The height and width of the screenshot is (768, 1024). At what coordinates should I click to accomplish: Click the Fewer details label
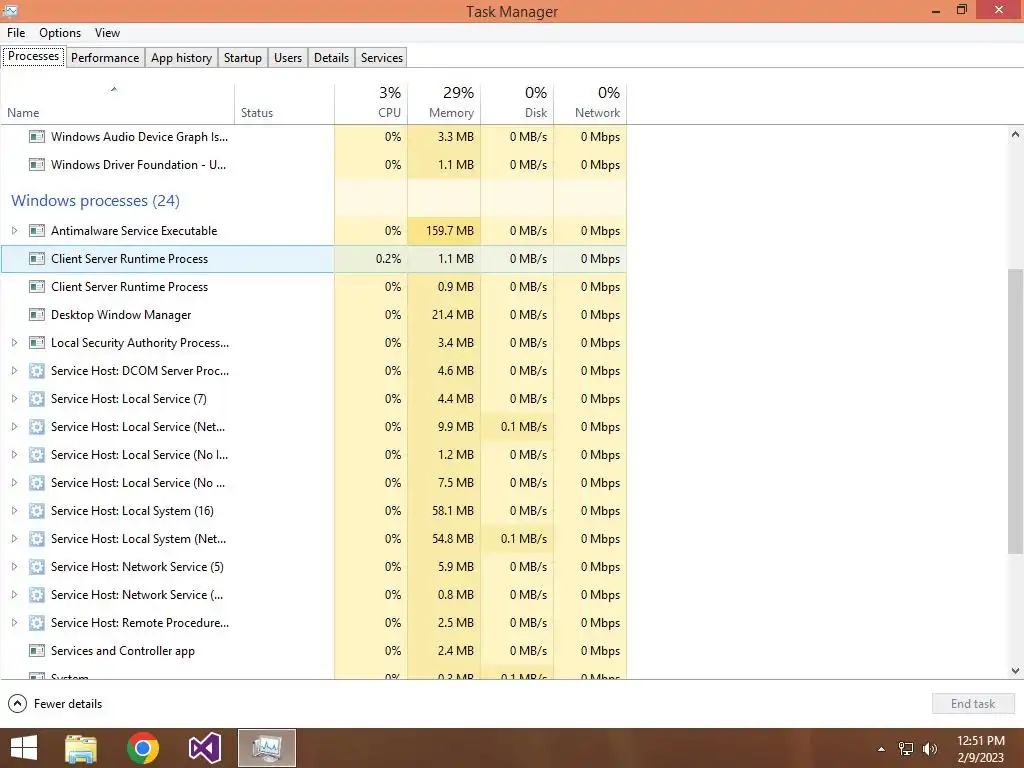pyautogui.click(x=68, y=704)
